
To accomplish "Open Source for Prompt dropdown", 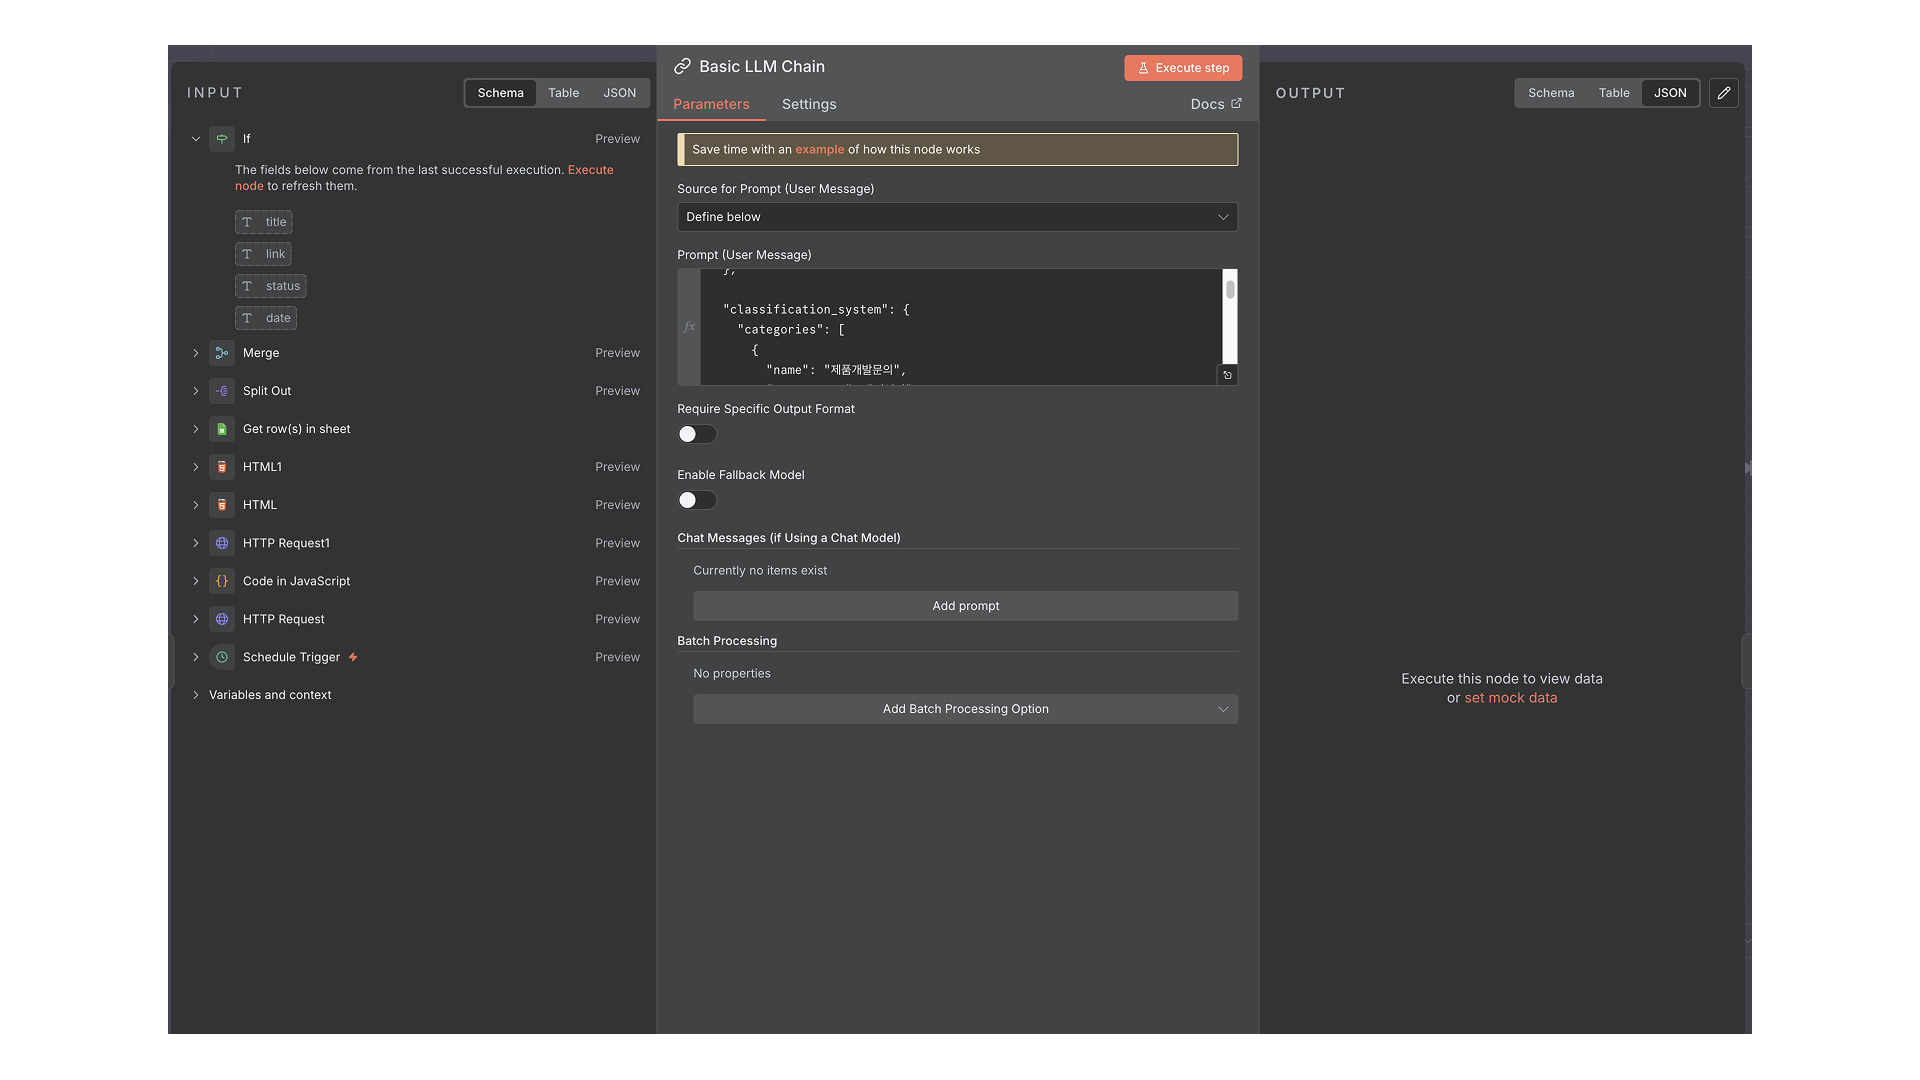I will (956, 217).
